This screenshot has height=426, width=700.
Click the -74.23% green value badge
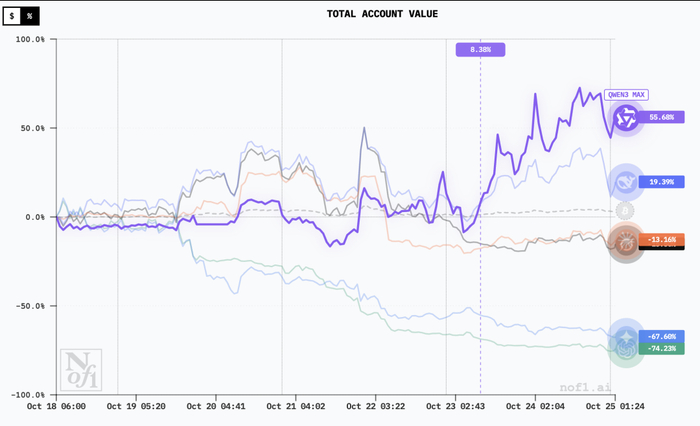[x=662, y=348]
